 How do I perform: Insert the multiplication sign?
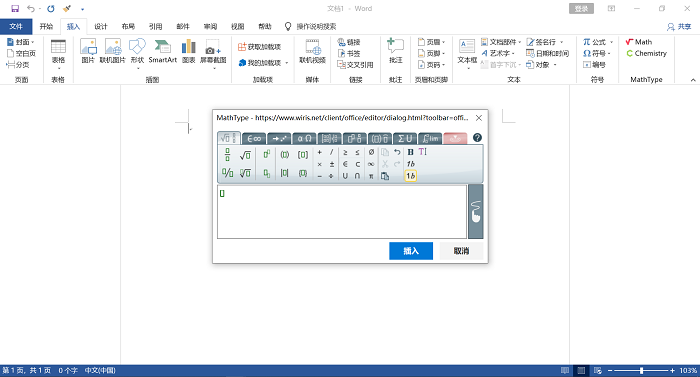coord(320,164)
